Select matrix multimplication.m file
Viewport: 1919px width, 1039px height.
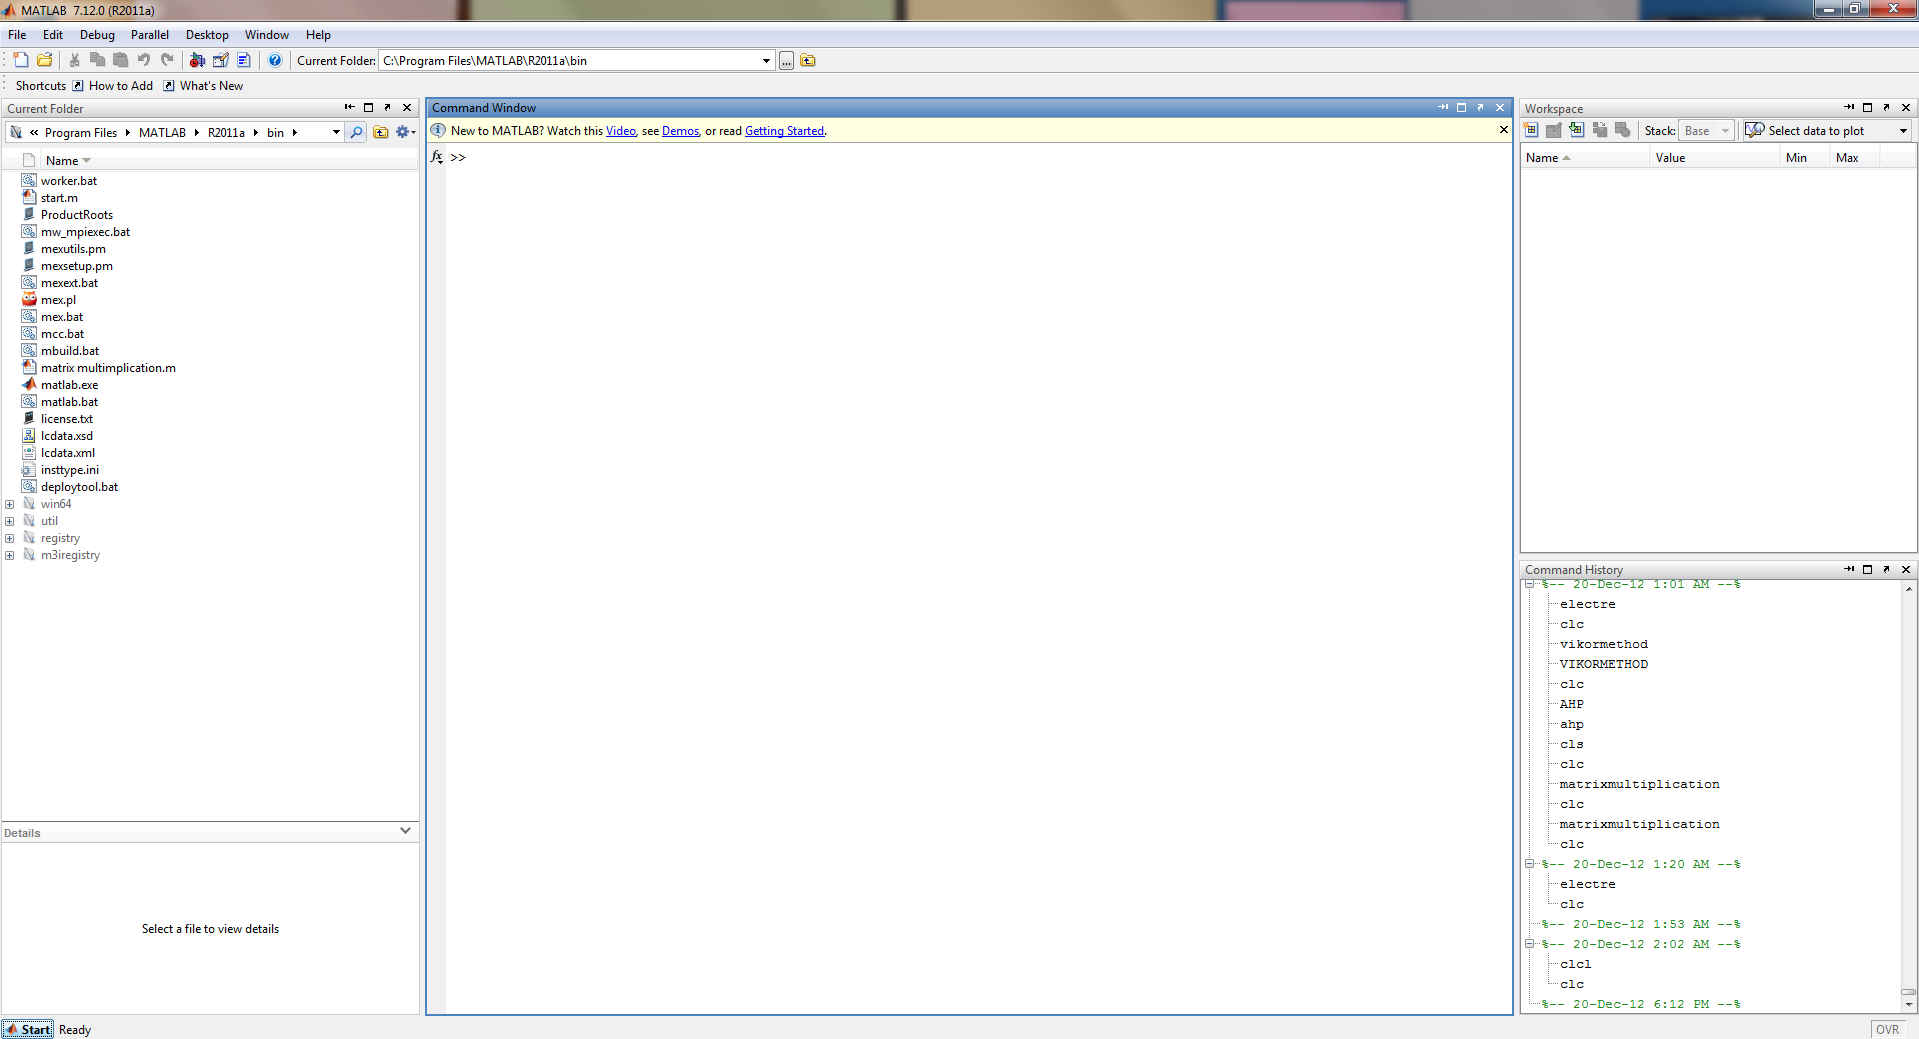click(x=108, y=368)
